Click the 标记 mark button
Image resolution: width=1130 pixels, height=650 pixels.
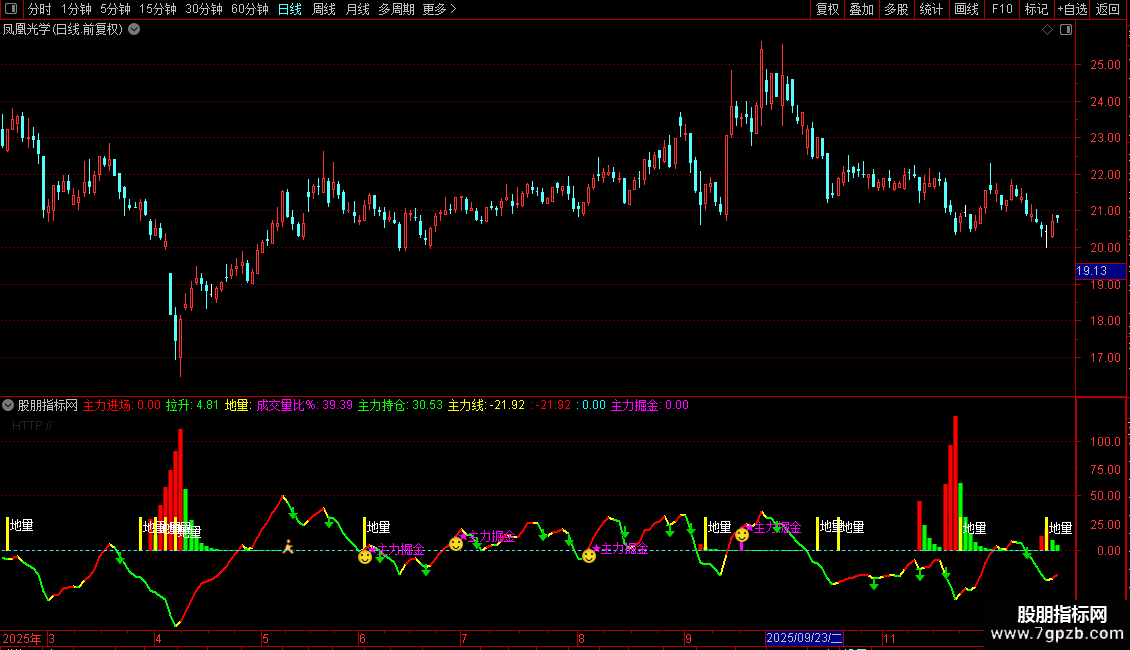1036,9
